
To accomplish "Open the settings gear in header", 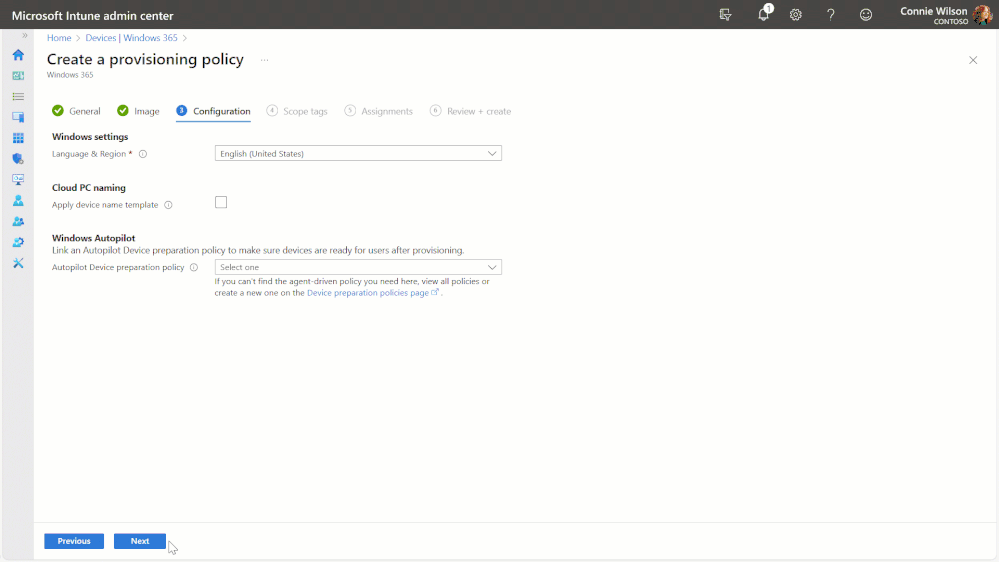I will point(796,15).
